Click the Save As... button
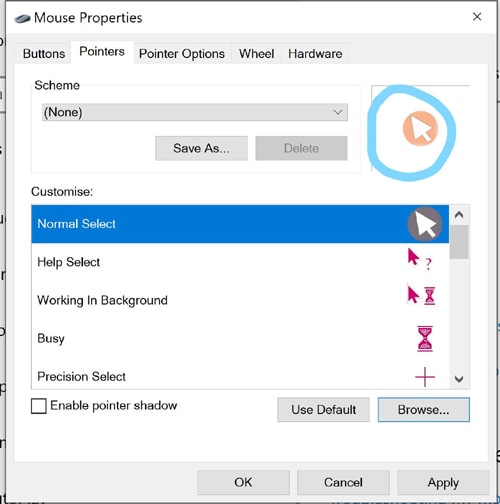The image size is (500, 504). click(201, 148)
